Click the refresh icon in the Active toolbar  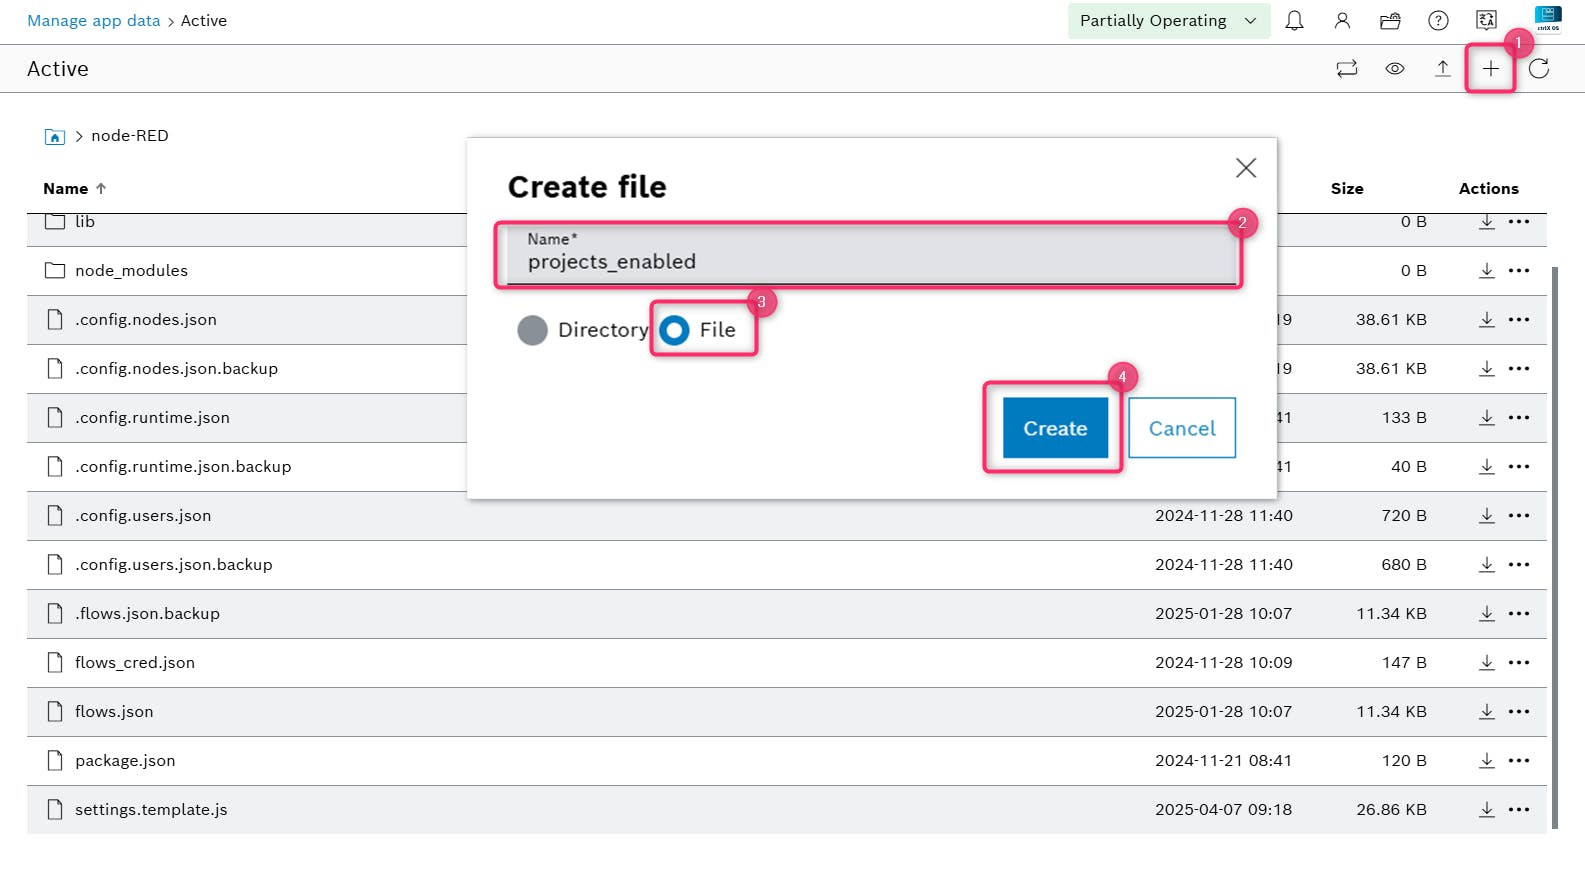[1539, 69]
